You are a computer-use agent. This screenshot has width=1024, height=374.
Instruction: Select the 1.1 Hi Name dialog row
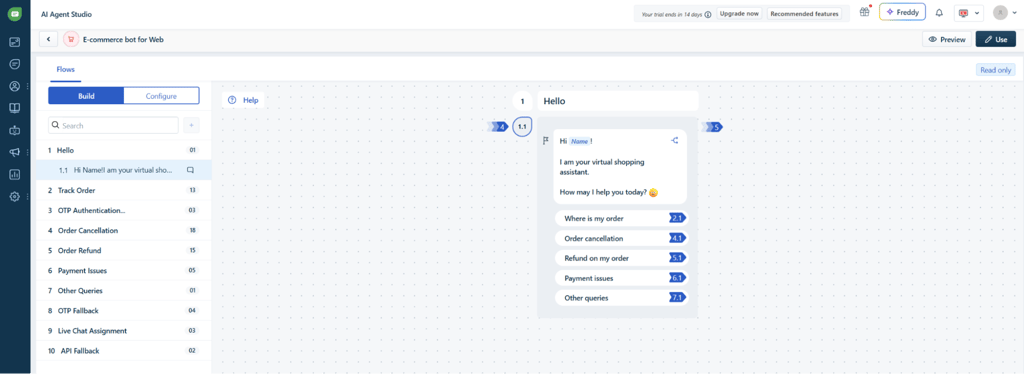pyautogui.click(x=123, y=170)
